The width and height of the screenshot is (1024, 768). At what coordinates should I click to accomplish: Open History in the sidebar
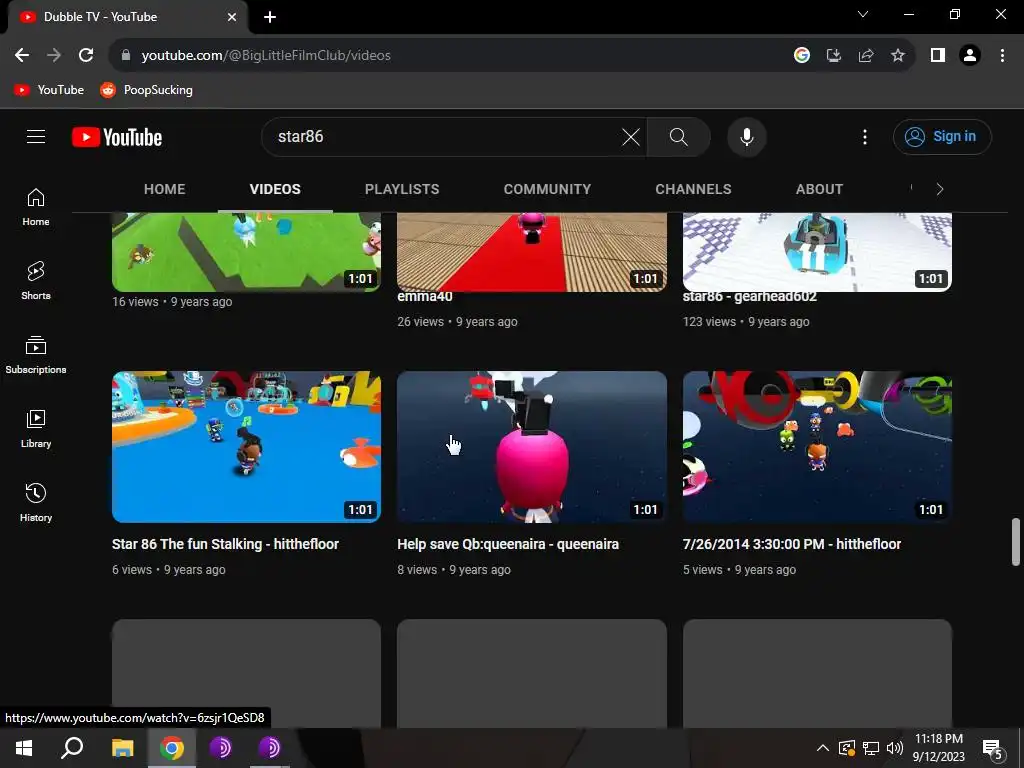pyautogui.click(x=36, y=502)
